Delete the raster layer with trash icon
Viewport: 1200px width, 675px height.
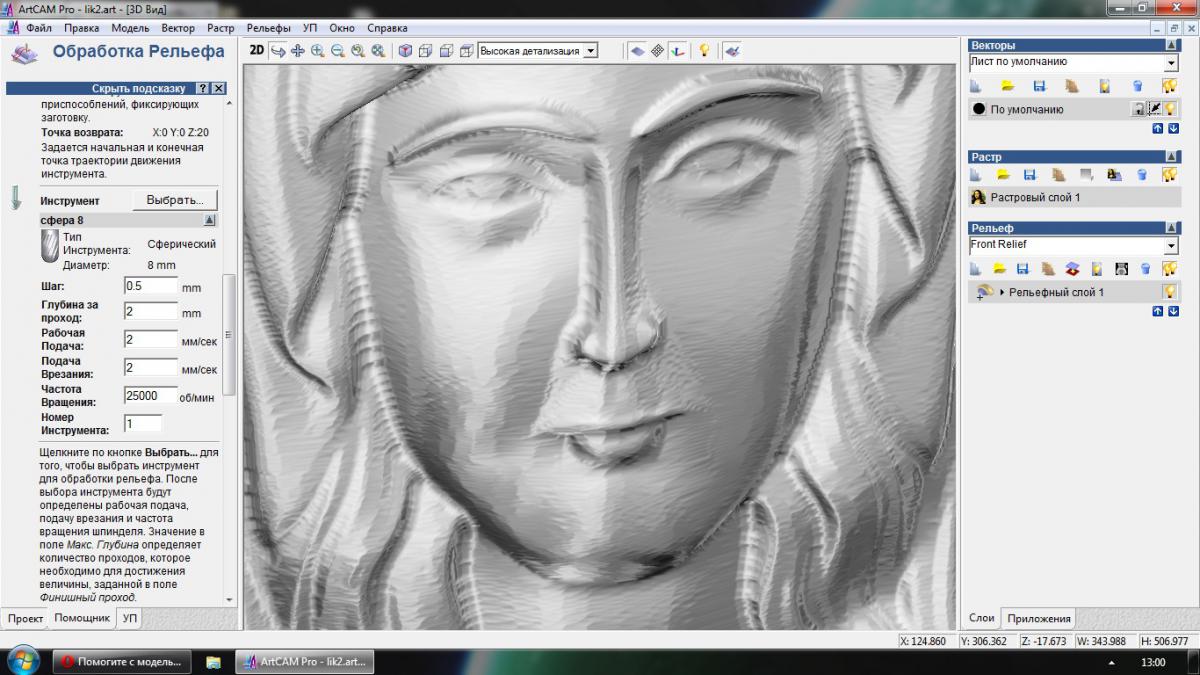1142,174
